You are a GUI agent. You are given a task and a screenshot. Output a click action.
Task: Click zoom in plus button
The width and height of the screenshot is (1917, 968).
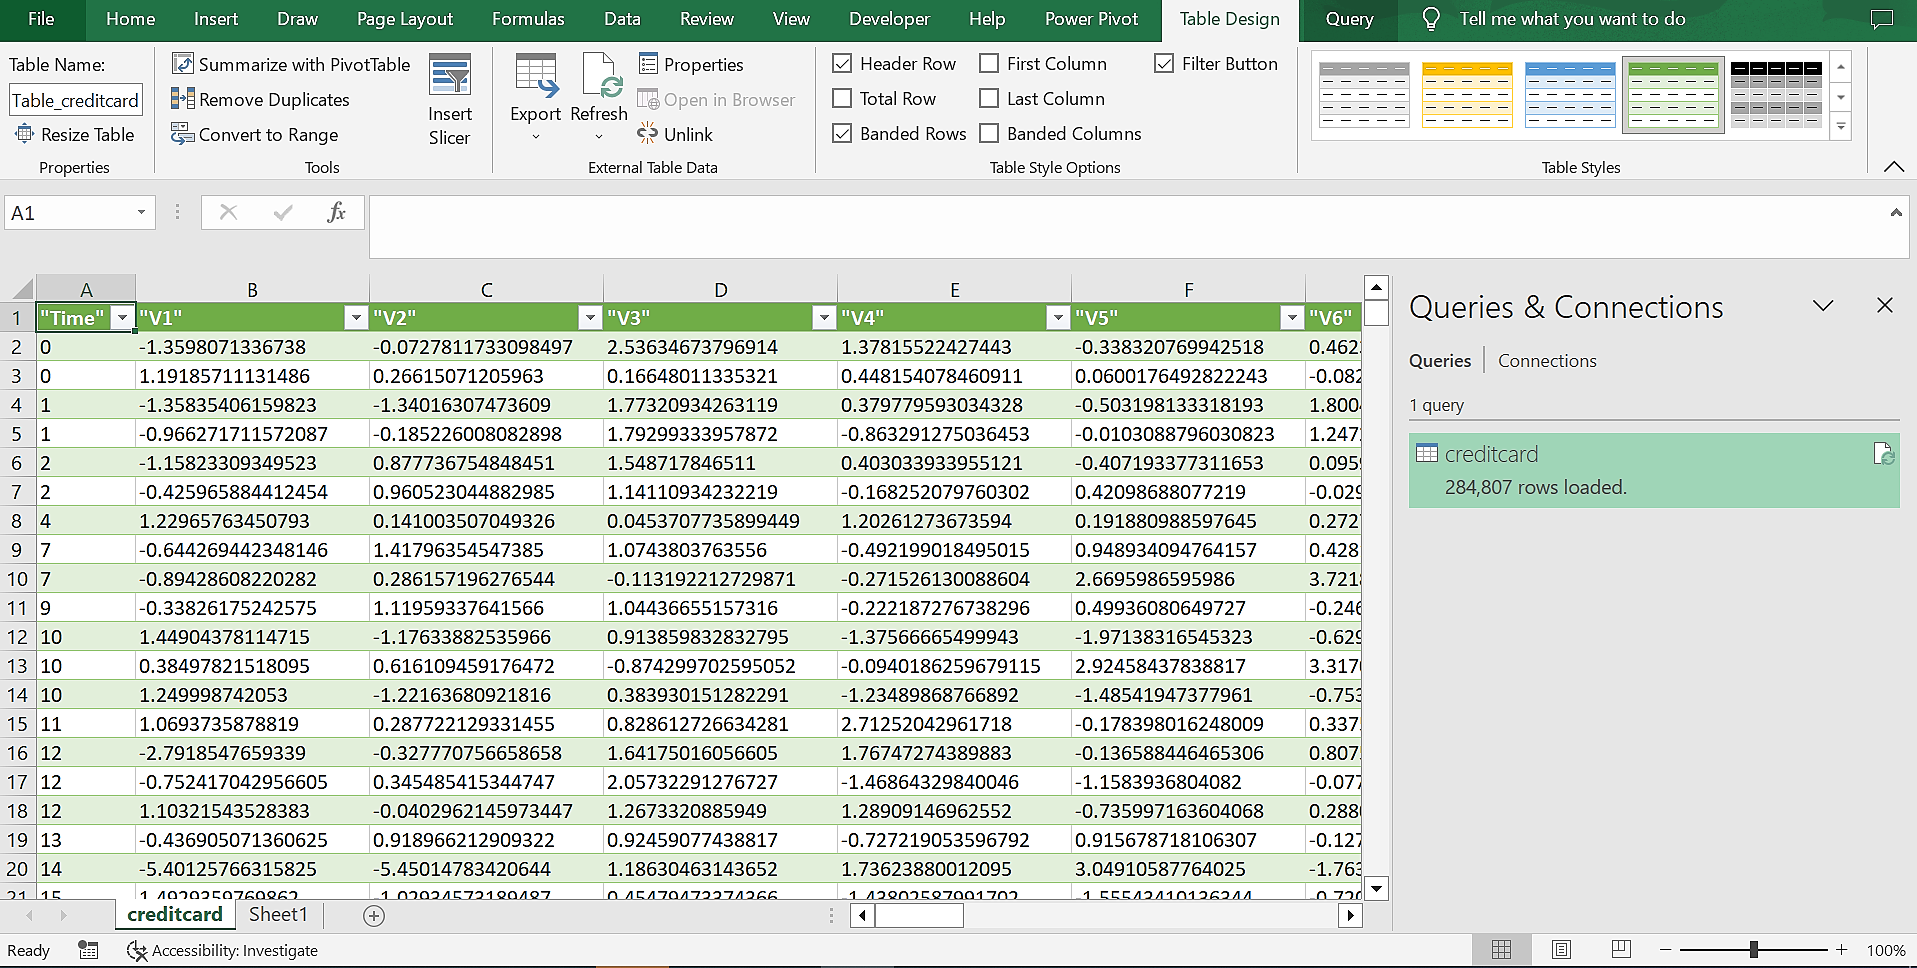tap(1842, 950)
